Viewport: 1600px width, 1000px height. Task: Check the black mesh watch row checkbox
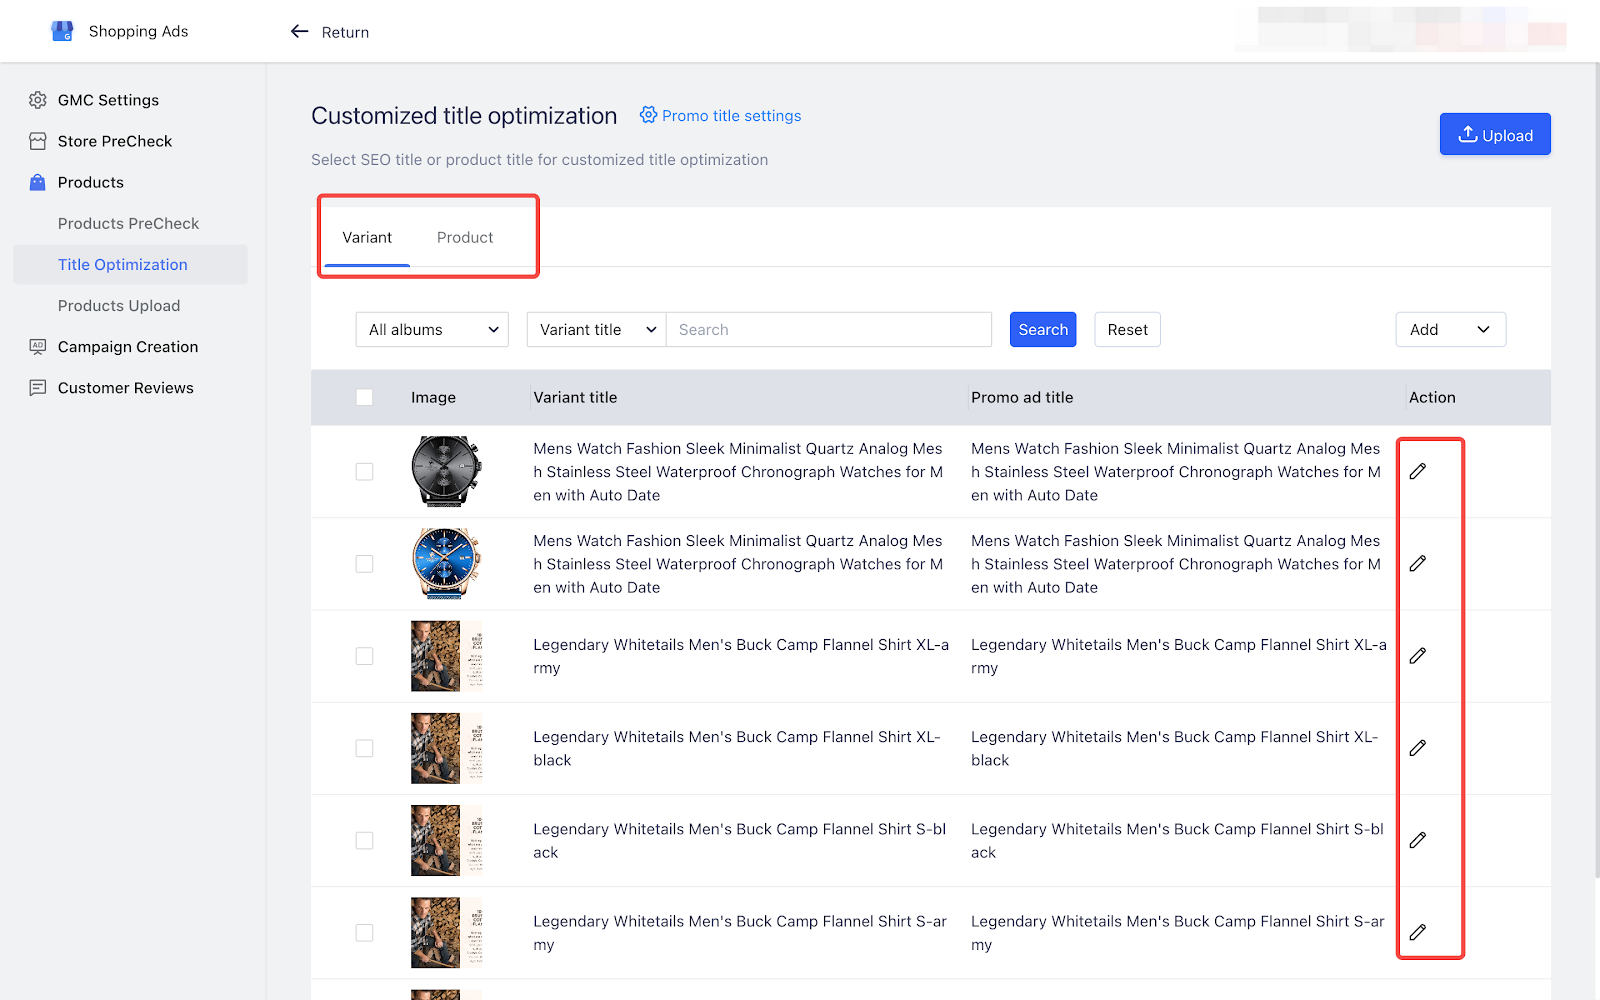point(364,471)
